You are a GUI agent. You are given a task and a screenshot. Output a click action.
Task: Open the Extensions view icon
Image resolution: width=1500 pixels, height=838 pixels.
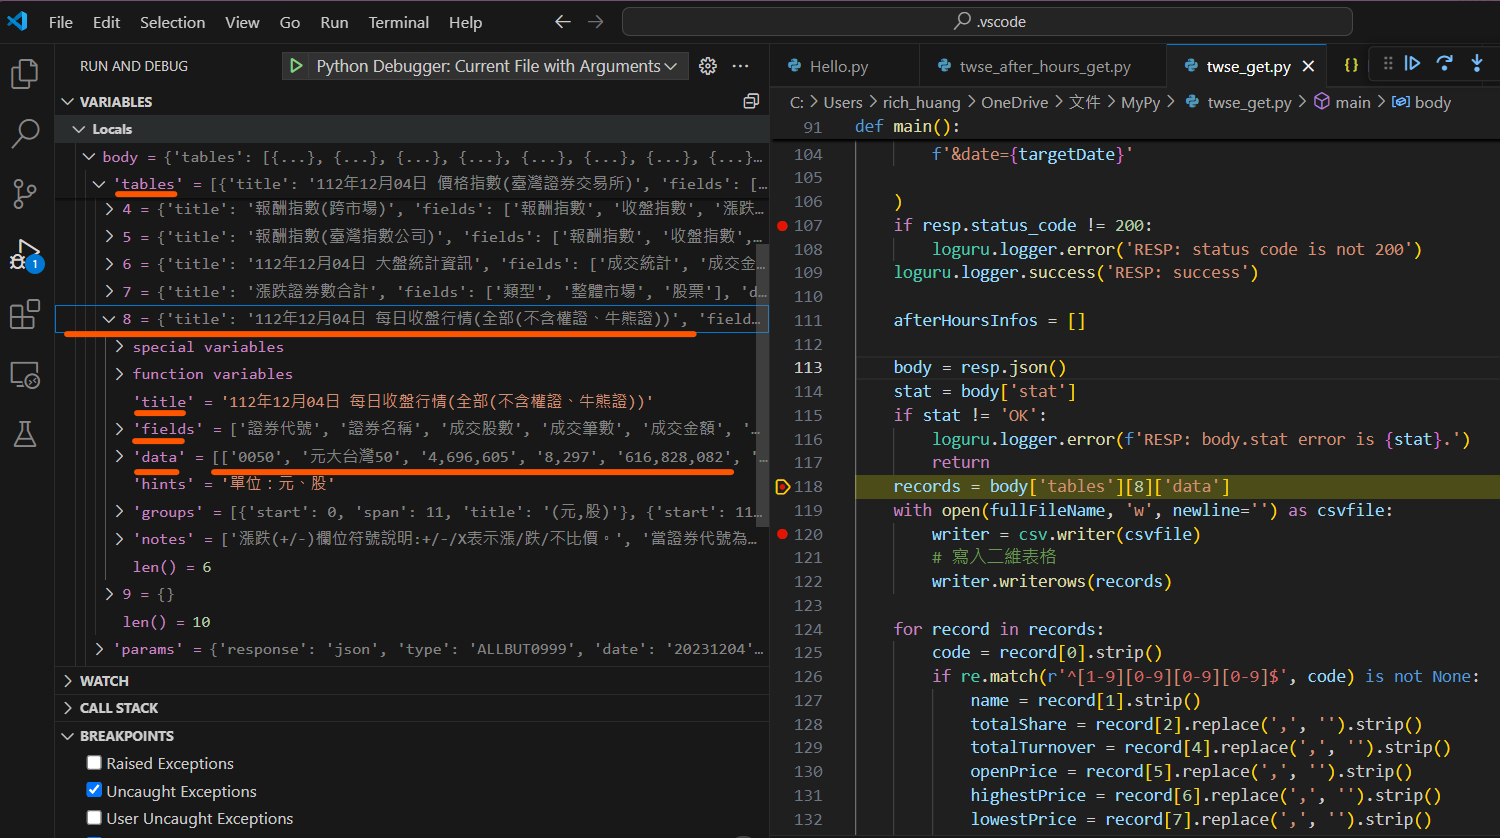coord(24,315)
